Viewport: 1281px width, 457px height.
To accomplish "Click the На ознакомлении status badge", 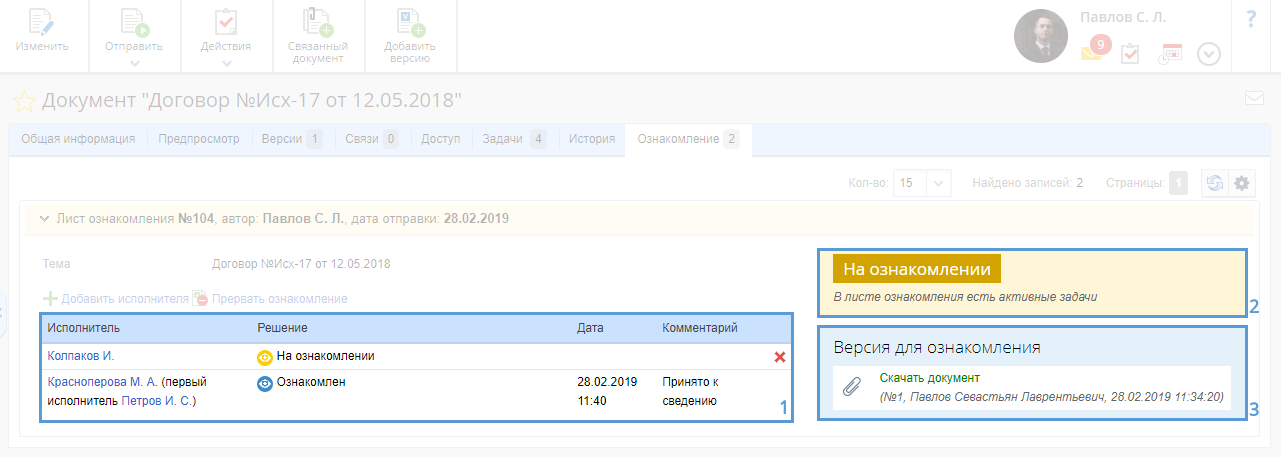I will [917, 270].
